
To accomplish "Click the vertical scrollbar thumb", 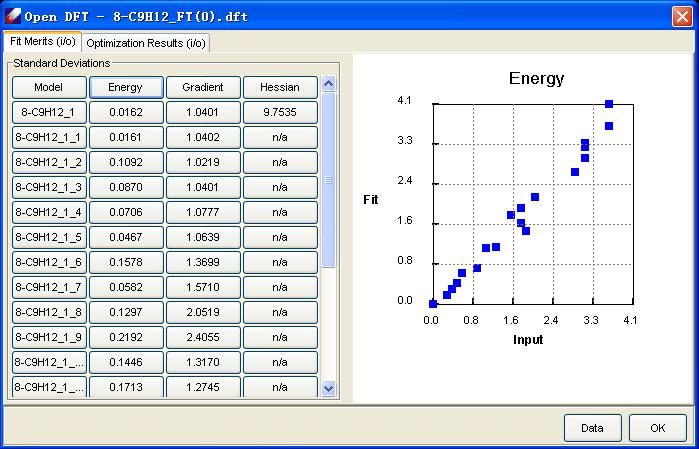I will pyautogui.click(x=328, y=180).
